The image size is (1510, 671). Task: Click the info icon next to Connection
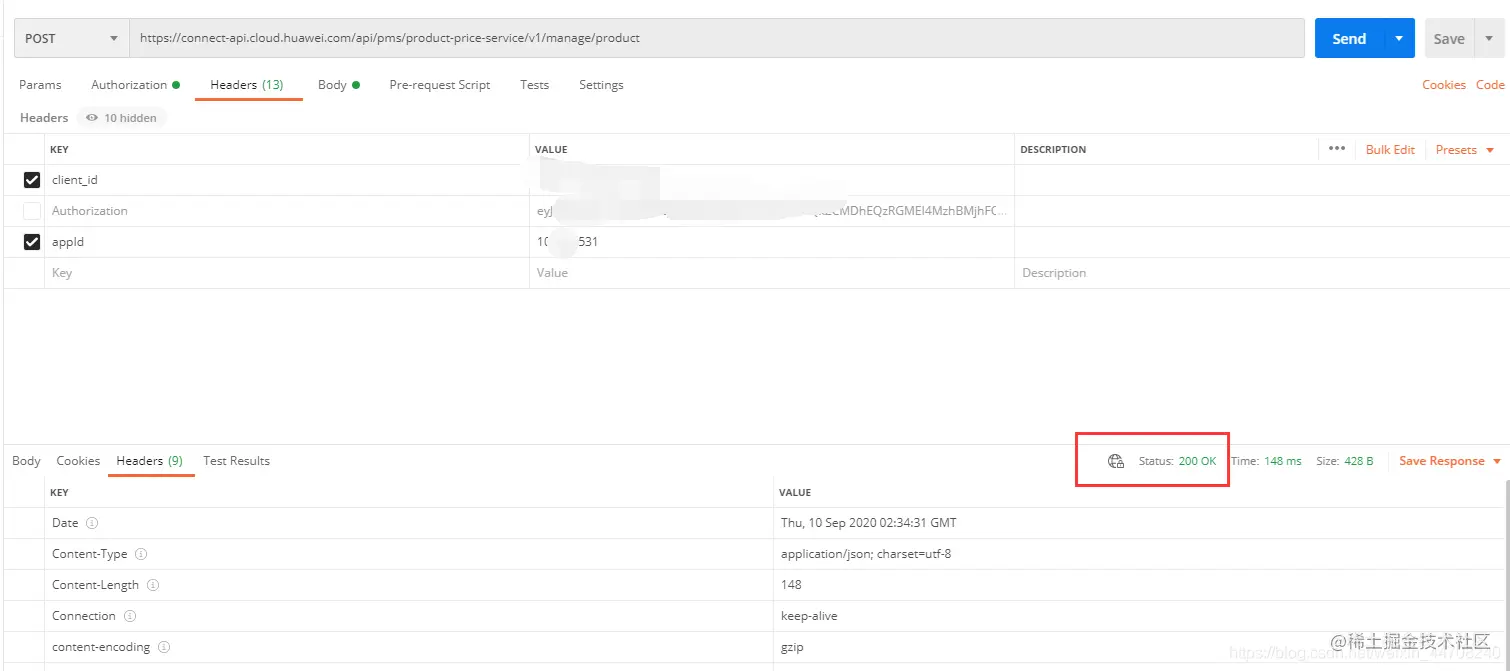pos(130,616)
